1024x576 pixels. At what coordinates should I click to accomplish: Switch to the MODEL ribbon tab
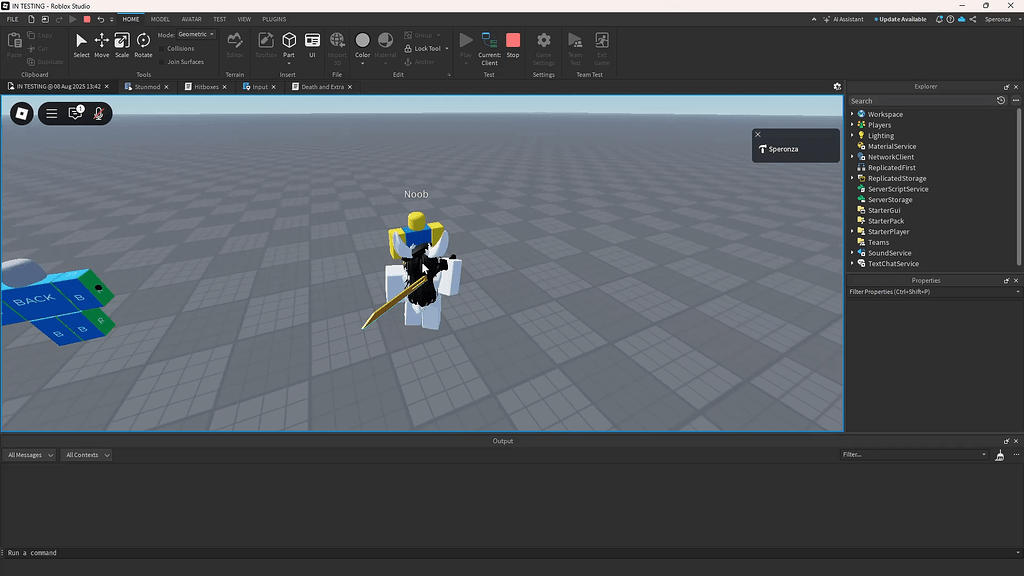(160, 18)
